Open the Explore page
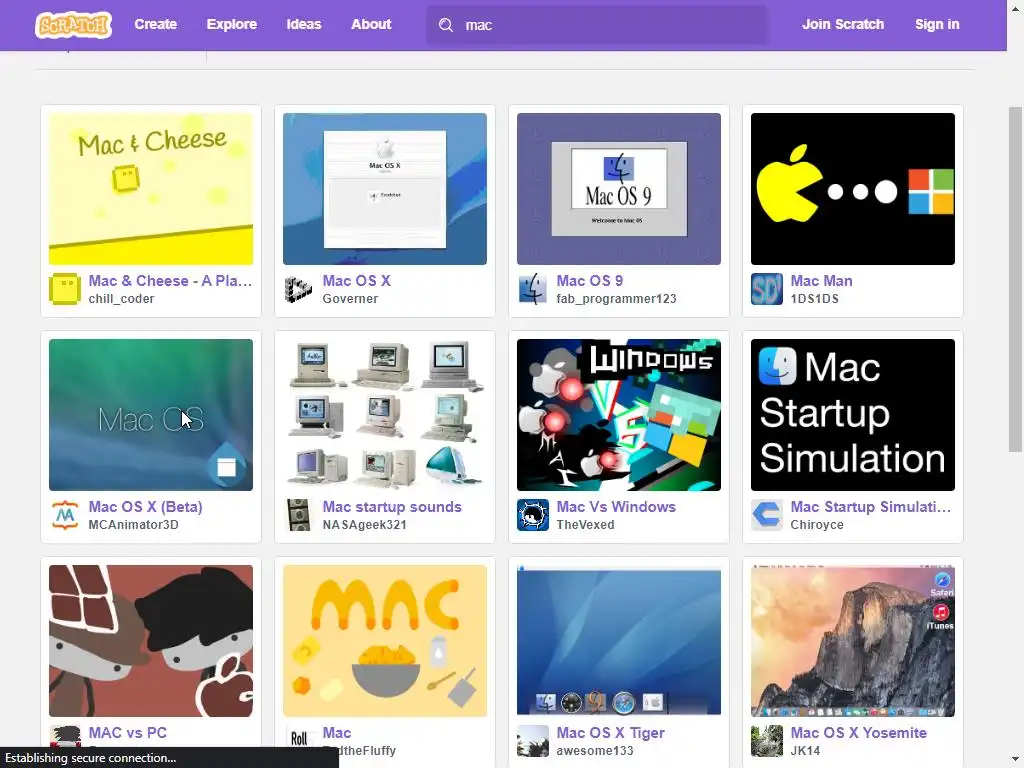This screenshot has height=768, width=1024. click(x=232, y=24)
